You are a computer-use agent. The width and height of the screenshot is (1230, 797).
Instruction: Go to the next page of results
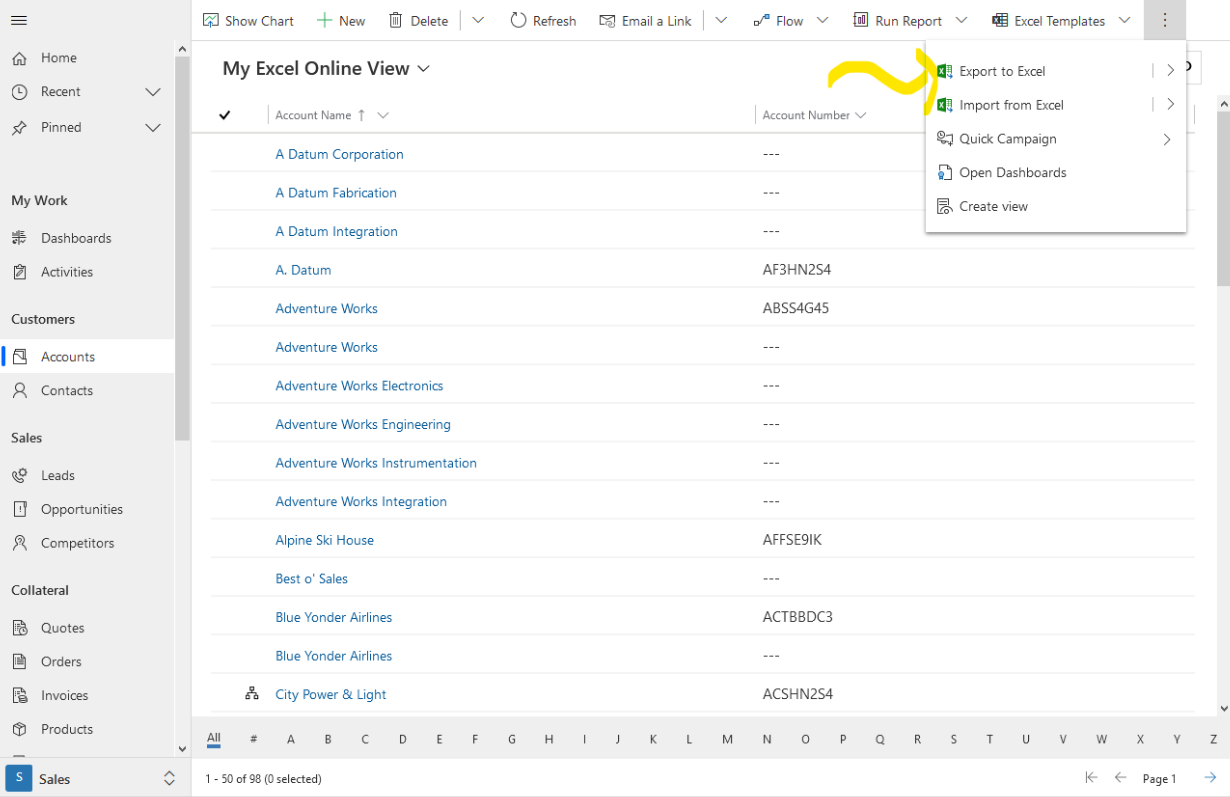coord(1210,777)
